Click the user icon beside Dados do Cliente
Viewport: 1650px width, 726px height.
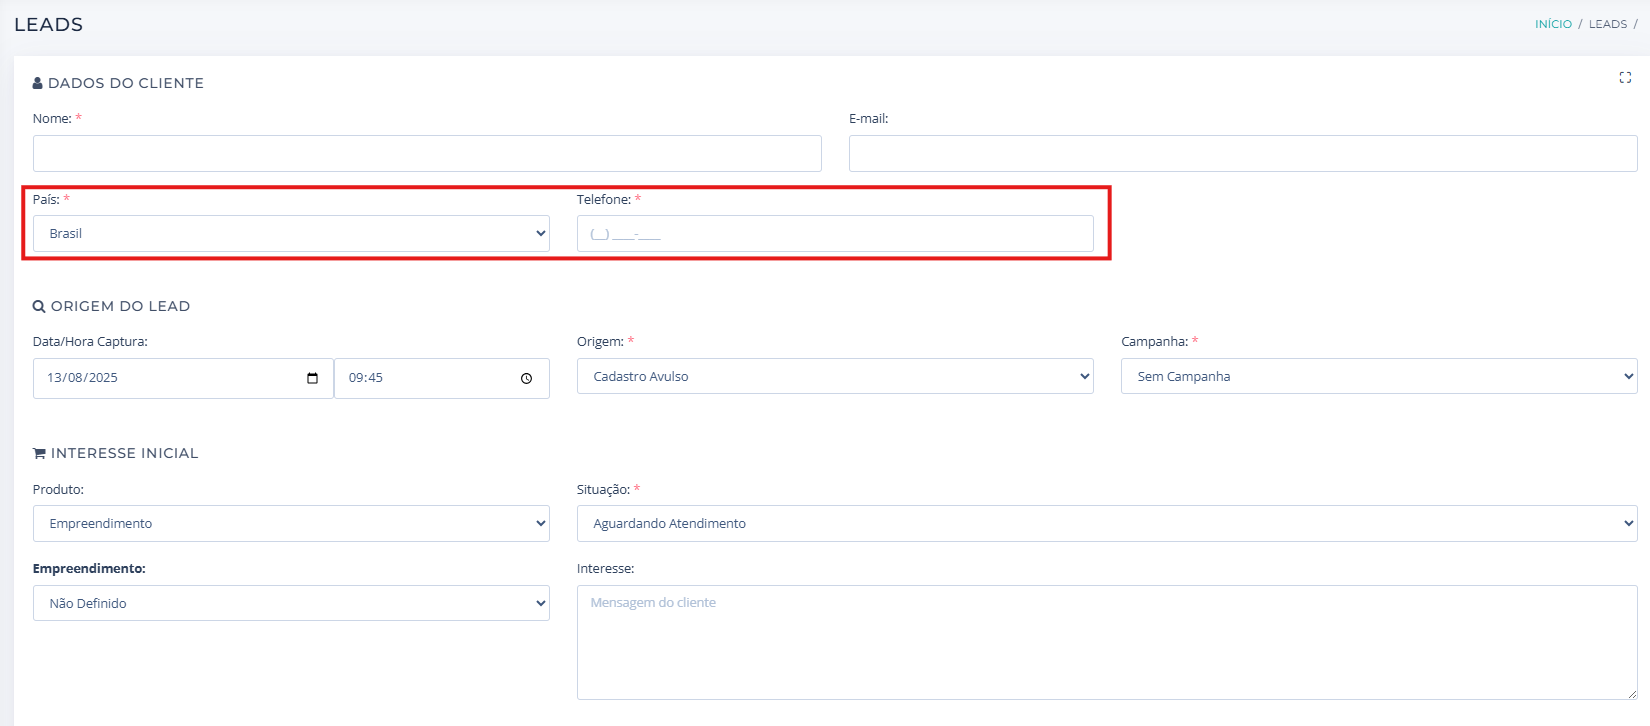click(38, 83)
